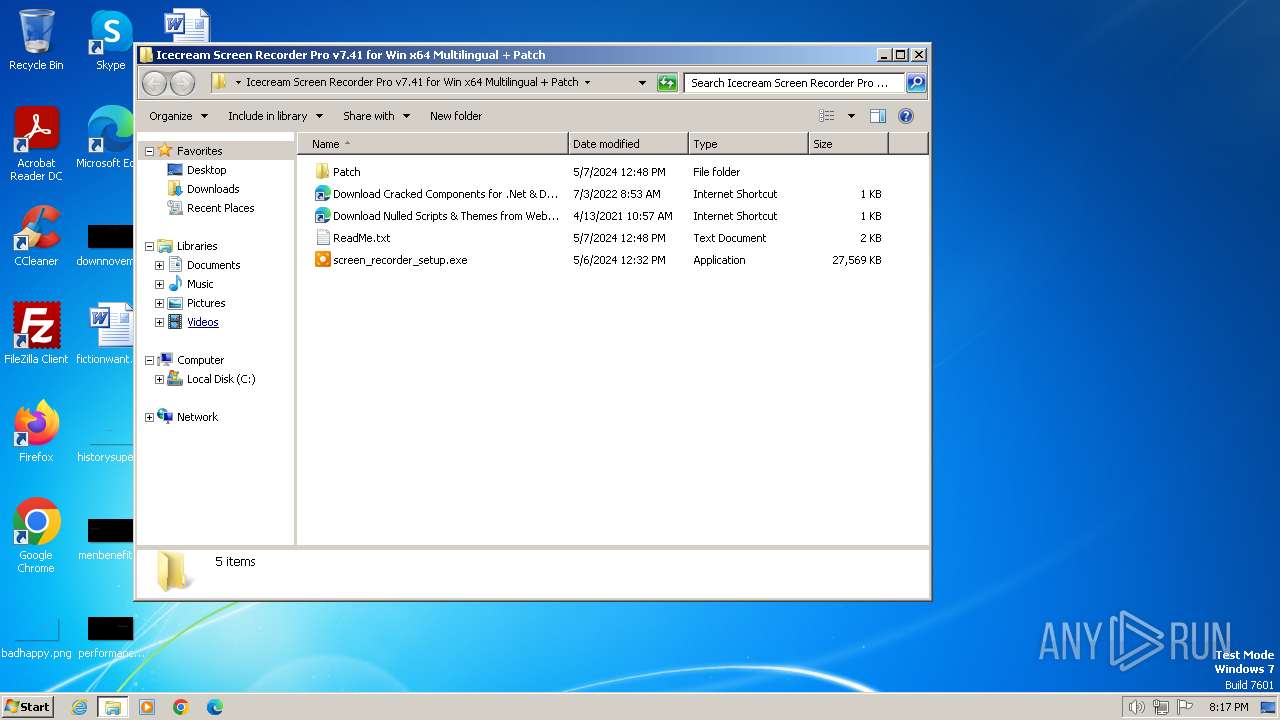Toggle the preview pane button

(877, 116)
